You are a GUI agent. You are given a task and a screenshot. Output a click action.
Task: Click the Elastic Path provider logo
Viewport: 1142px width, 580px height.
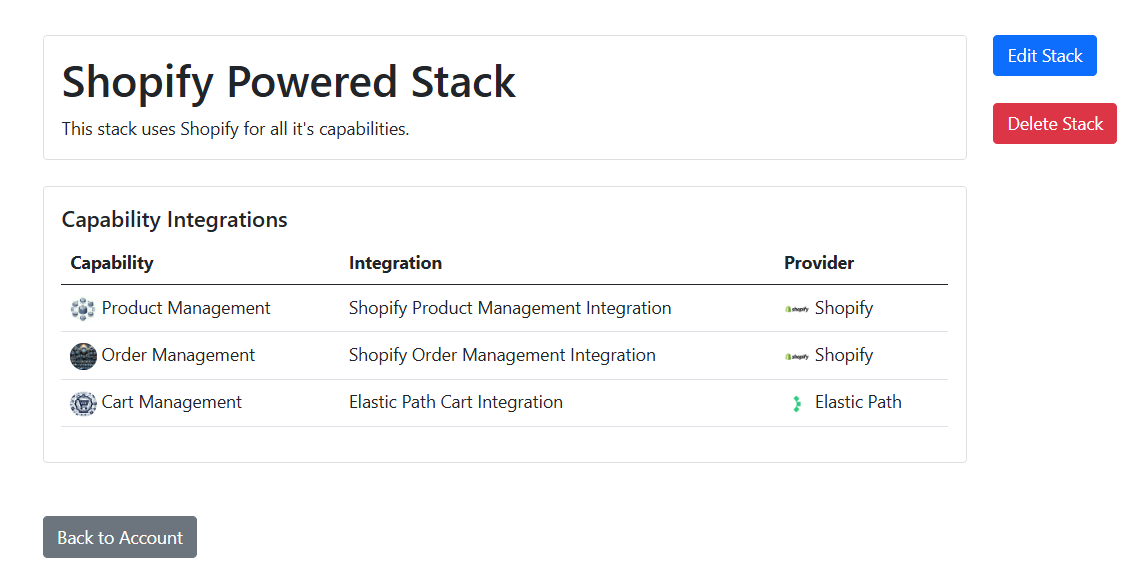click(x=797, y=403)
